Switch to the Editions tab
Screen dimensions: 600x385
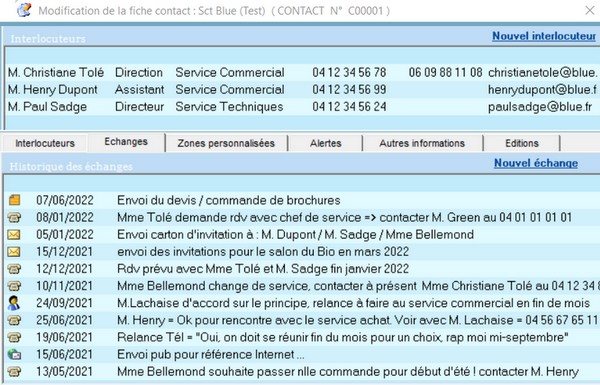(x=522, y=143)
